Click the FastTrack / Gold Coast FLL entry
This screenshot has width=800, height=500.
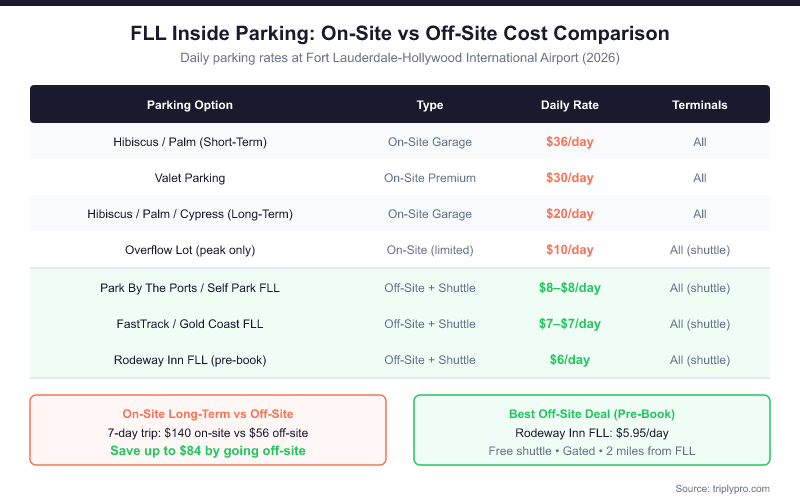(190, 324)
